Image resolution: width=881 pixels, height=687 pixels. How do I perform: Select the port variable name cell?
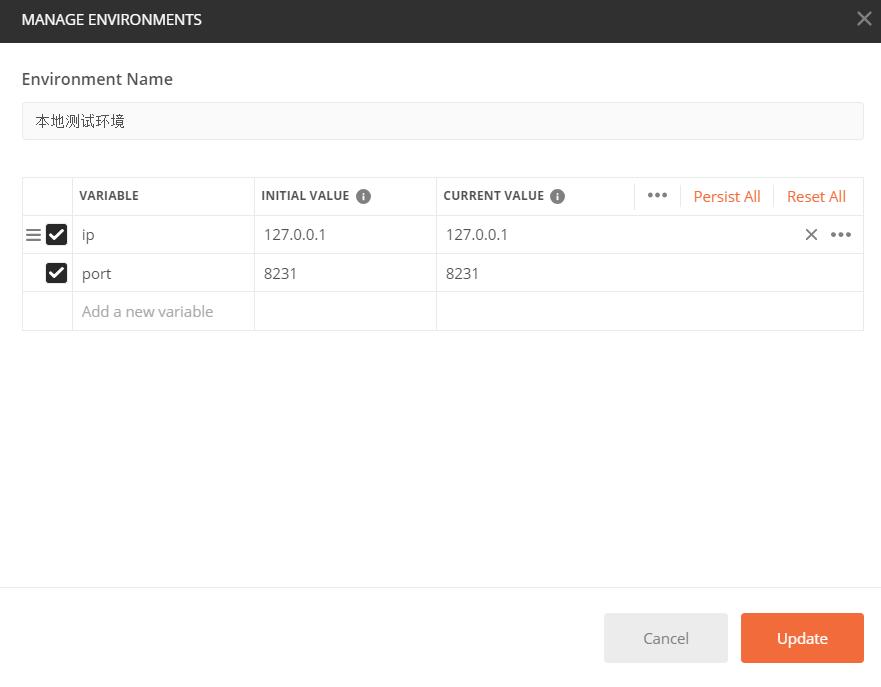point(164,273)
